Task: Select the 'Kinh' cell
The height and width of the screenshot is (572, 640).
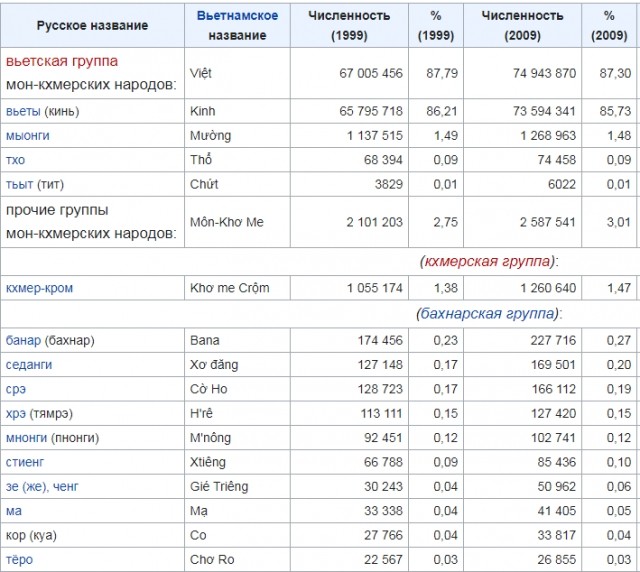Action: (x=237, y=111)
